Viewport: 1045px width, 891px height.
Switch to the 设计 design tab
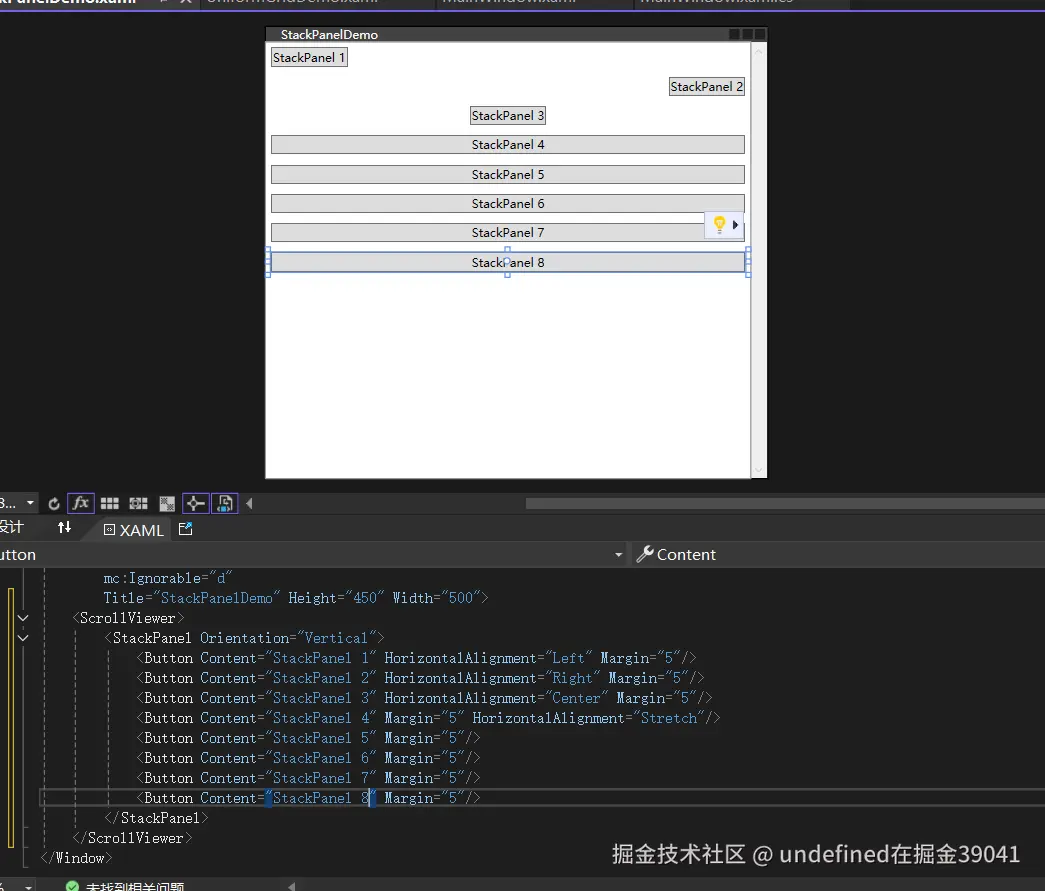point(12,527)
